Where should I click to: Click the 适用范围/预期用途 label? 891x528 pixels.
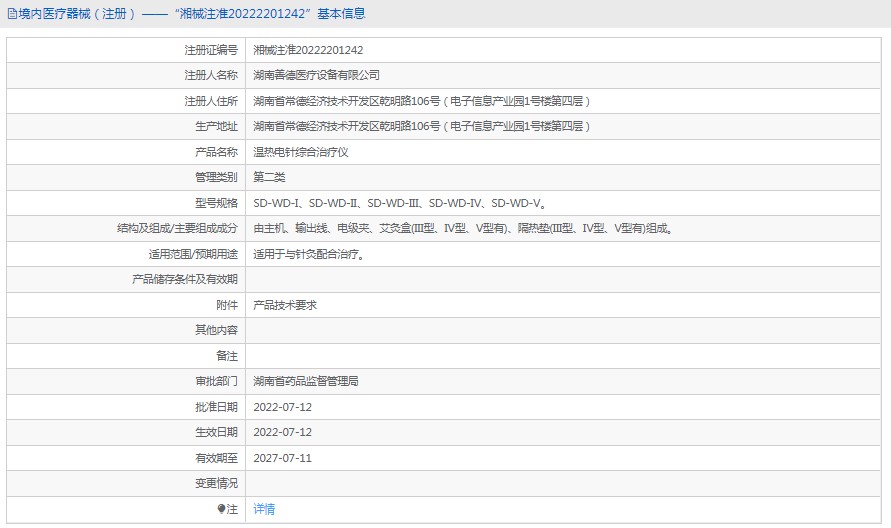point(193,254)
